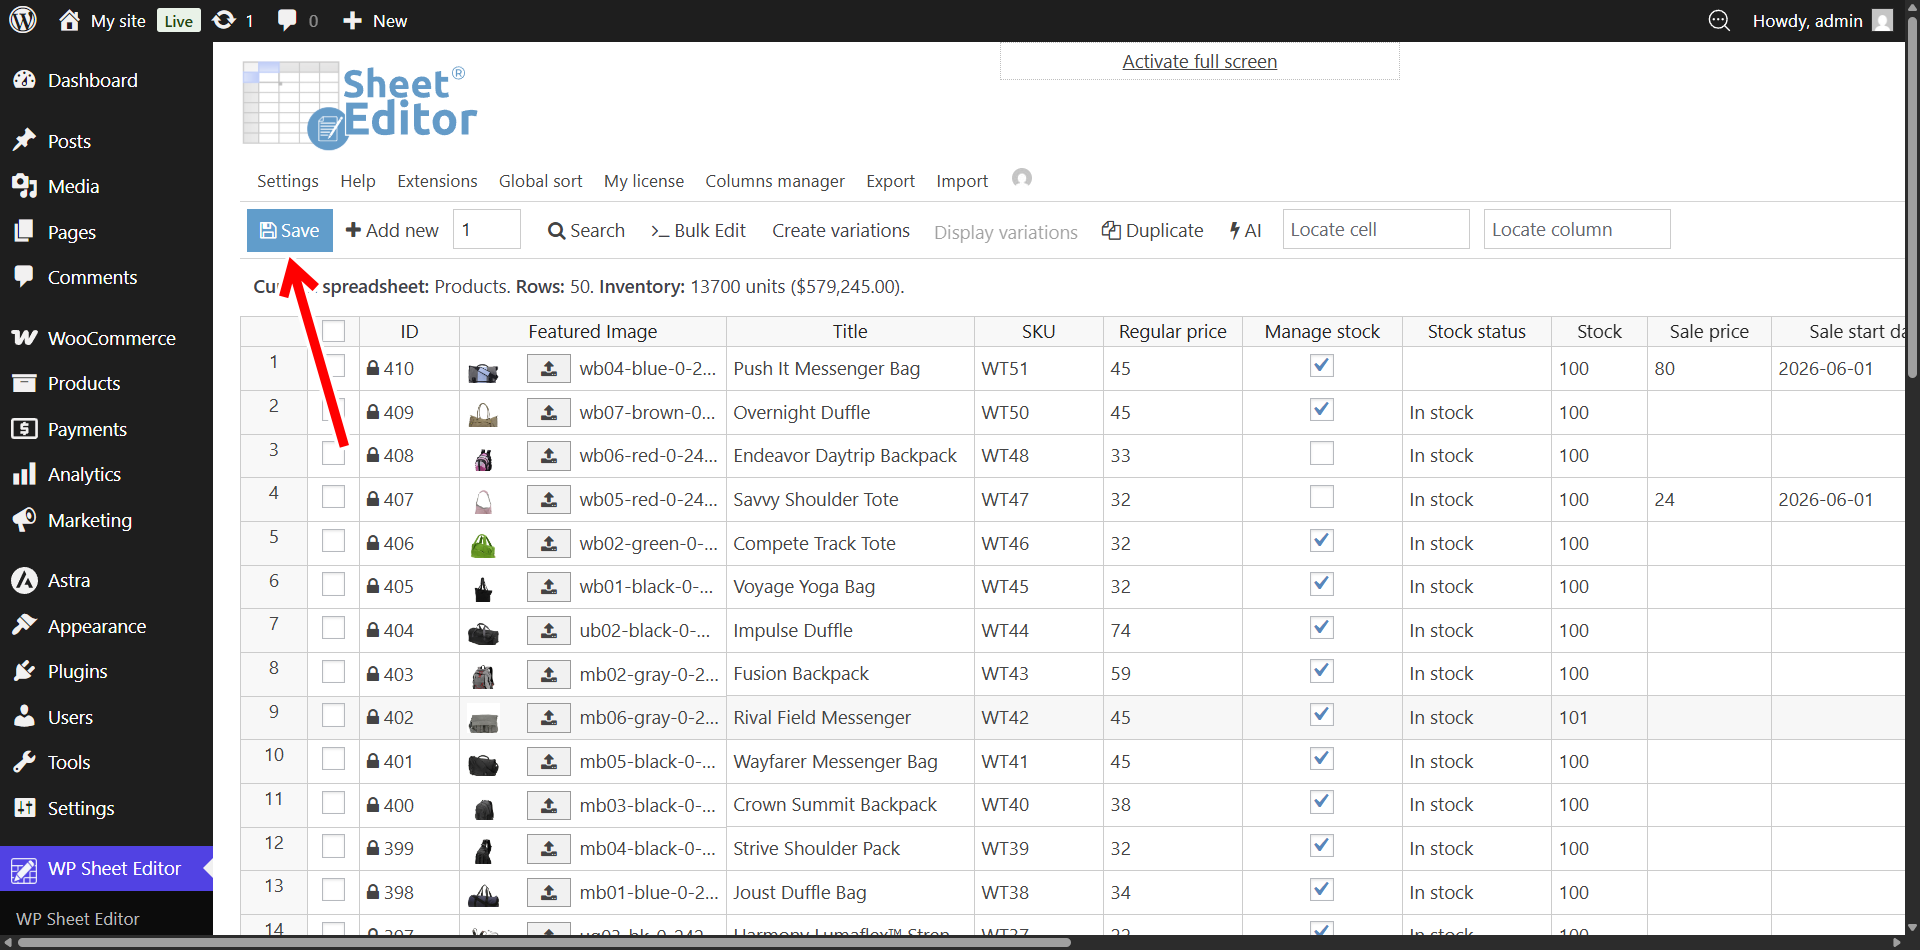Open the Analytics sidebar menu
The width and height of the screenshot is (1920, 950).
[84, 474]
